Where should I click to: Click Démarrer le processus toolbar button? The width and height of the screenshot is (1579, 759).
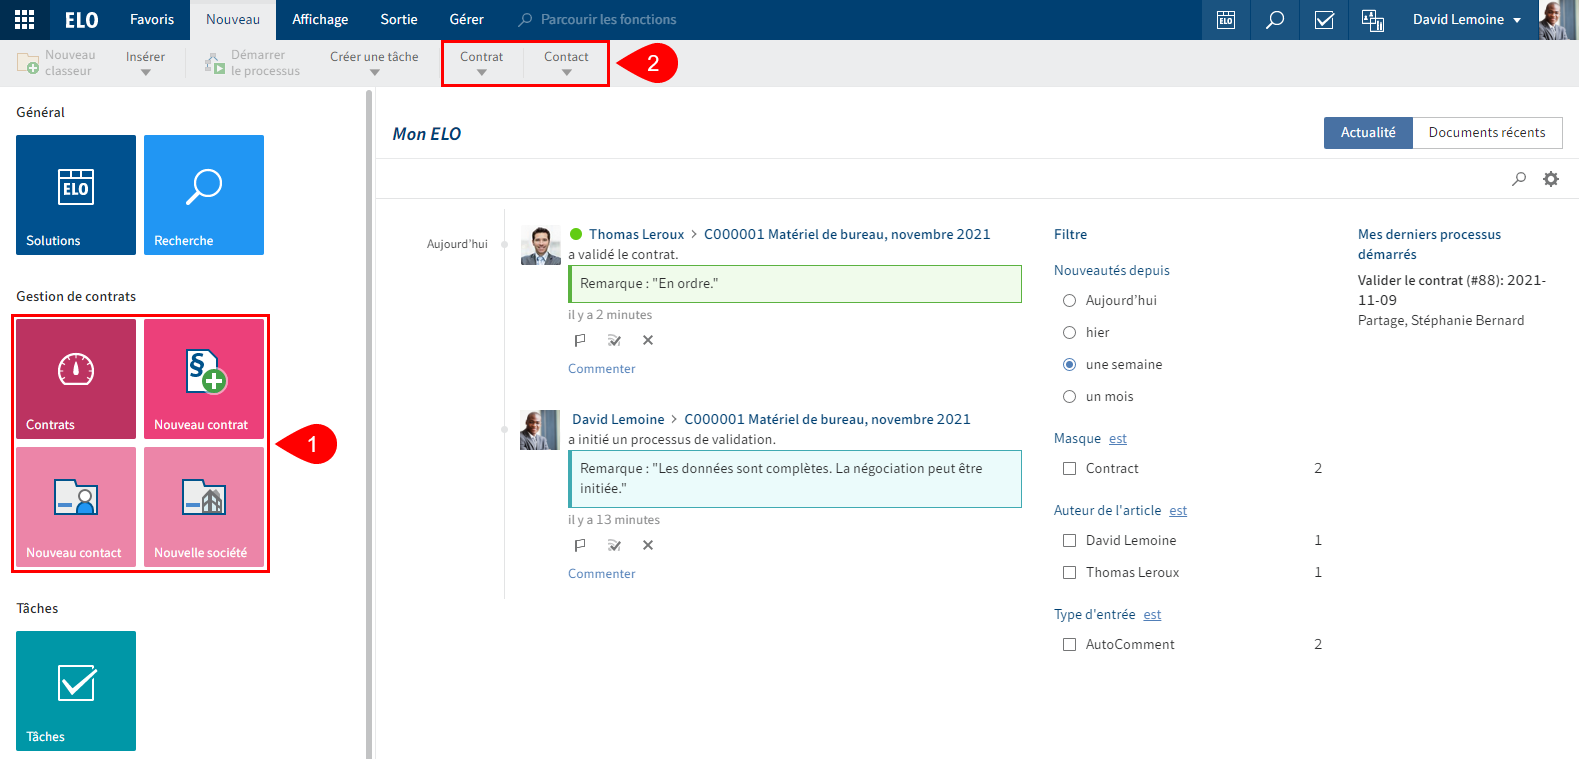click(252, 63)
